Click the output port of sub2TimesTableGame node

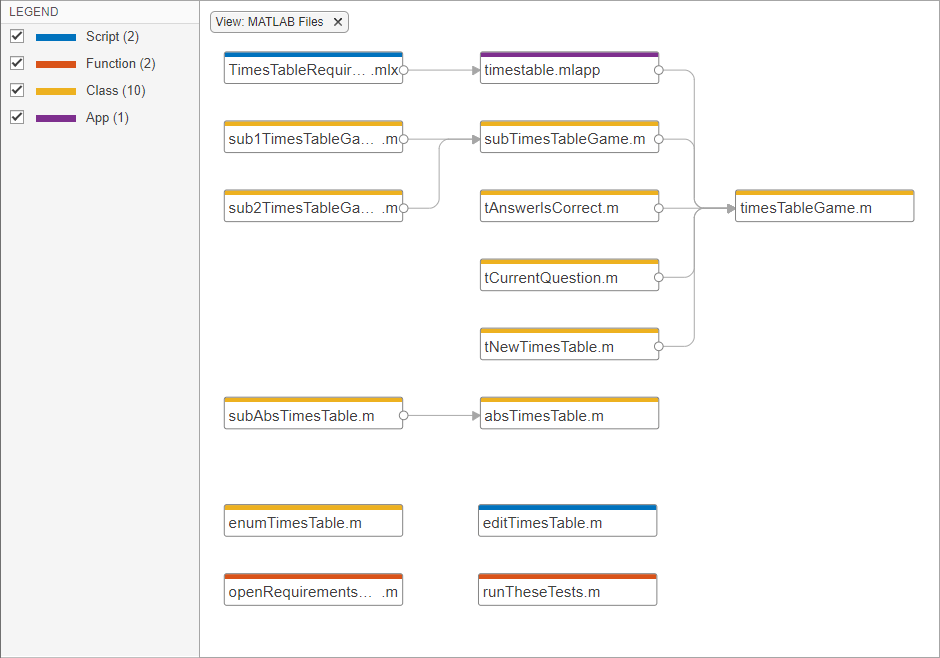coord(403,208)
